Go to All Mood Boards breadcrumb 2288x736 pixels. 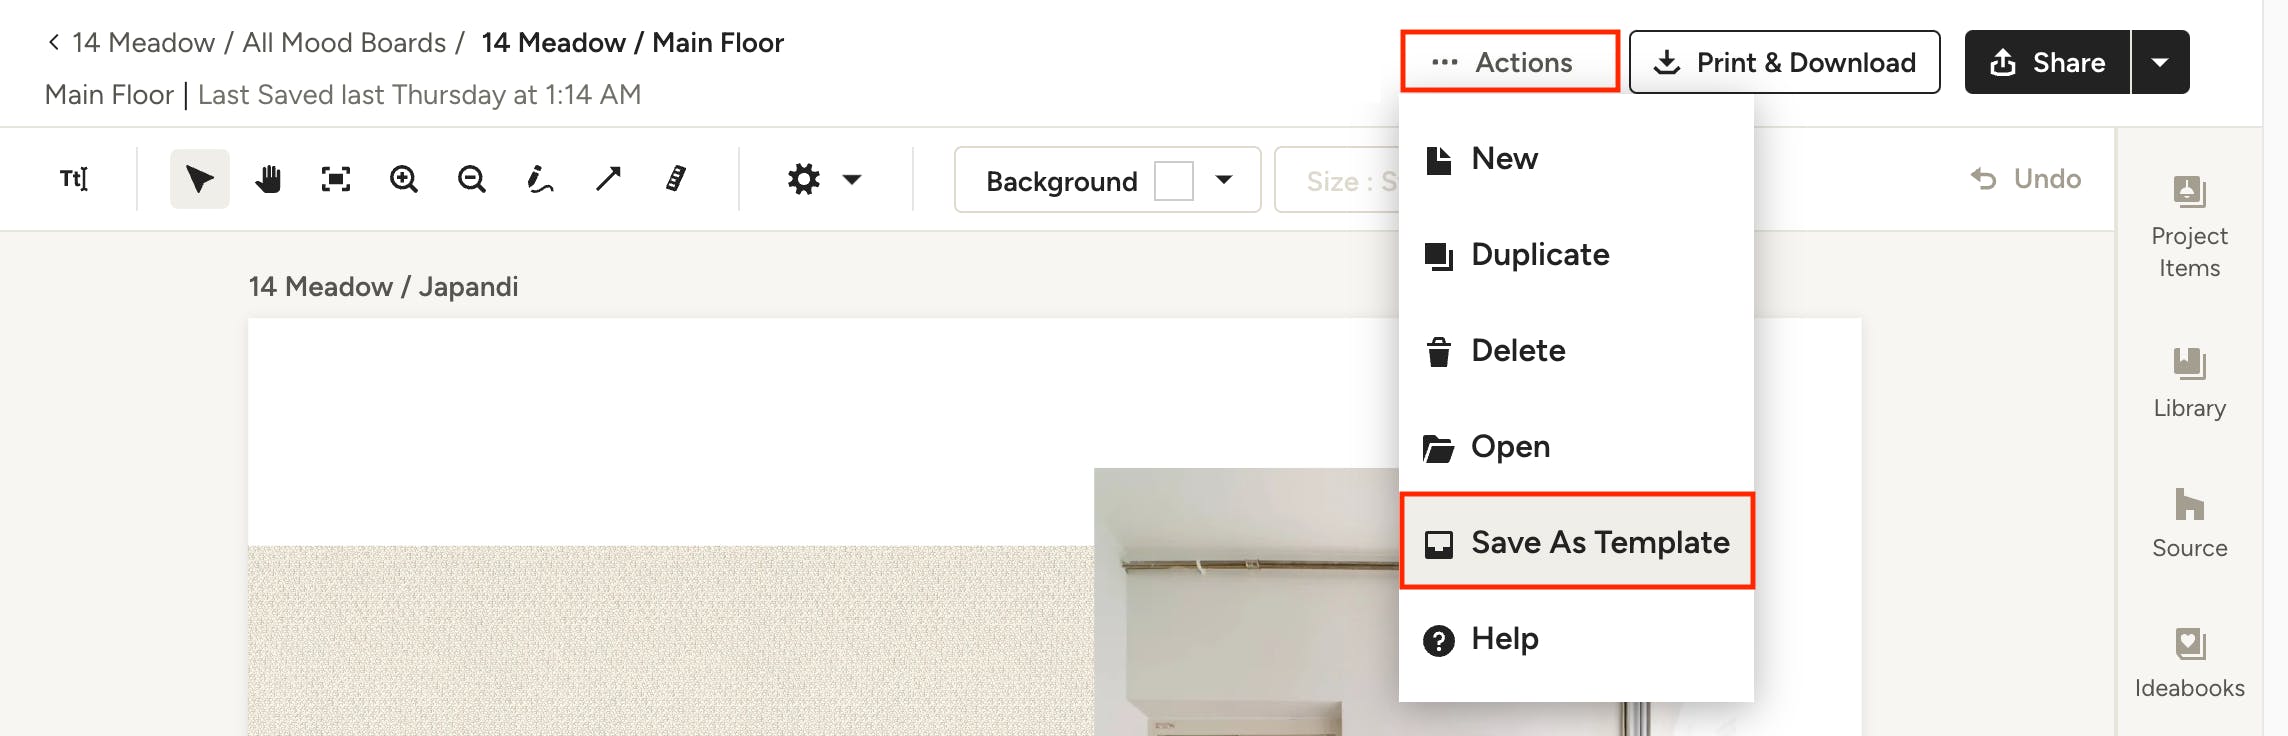point(344,43)
